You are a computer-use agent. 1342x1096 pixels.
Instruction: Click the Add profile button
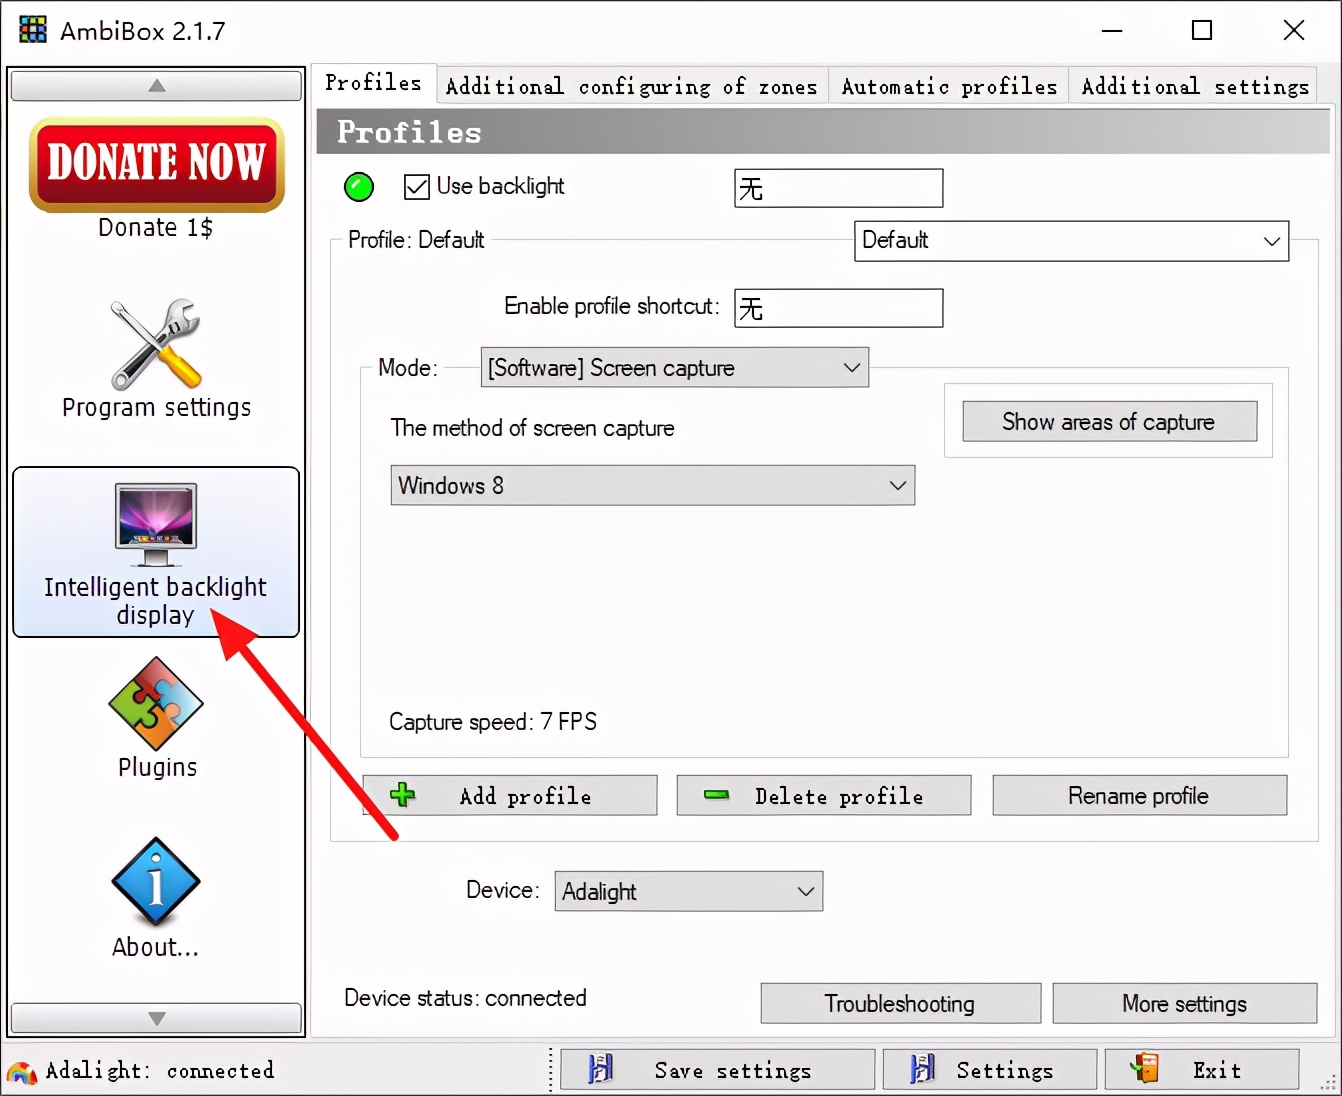[x=510, y=796]
